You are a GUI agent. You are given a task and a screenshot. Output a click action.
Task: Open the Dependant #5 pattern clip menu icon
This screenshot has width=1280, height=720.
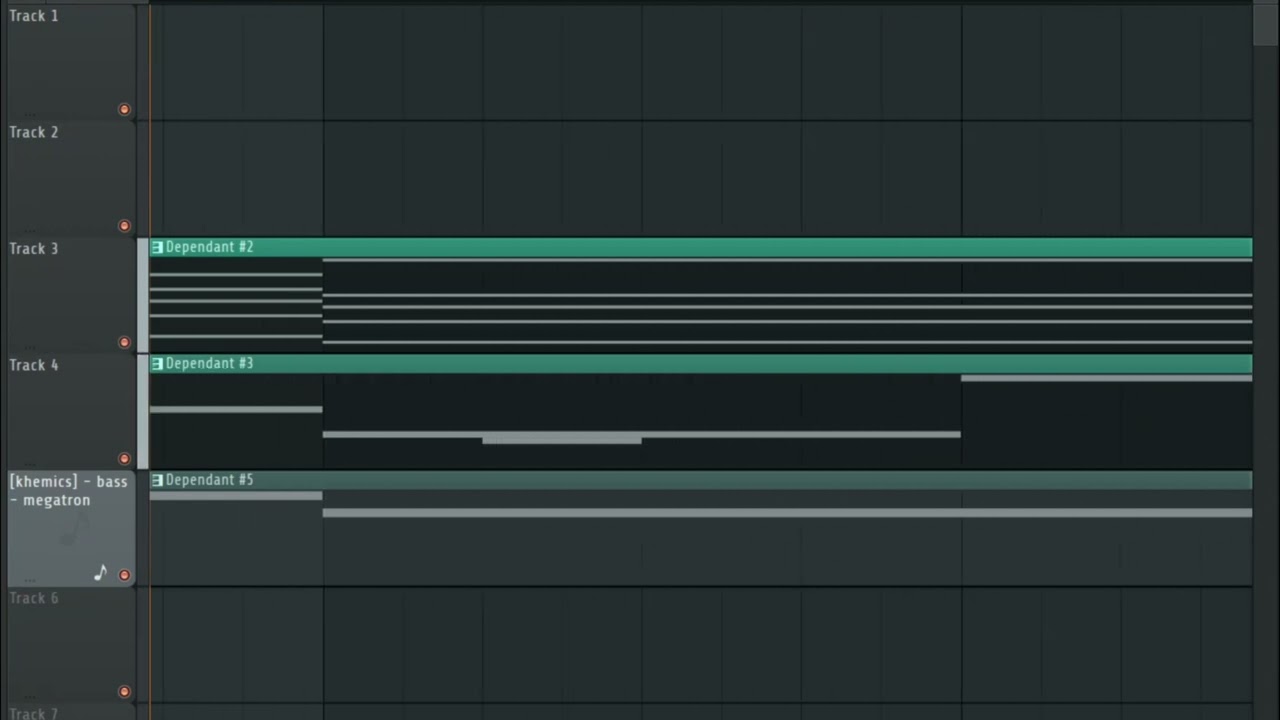tap(157, 480)
